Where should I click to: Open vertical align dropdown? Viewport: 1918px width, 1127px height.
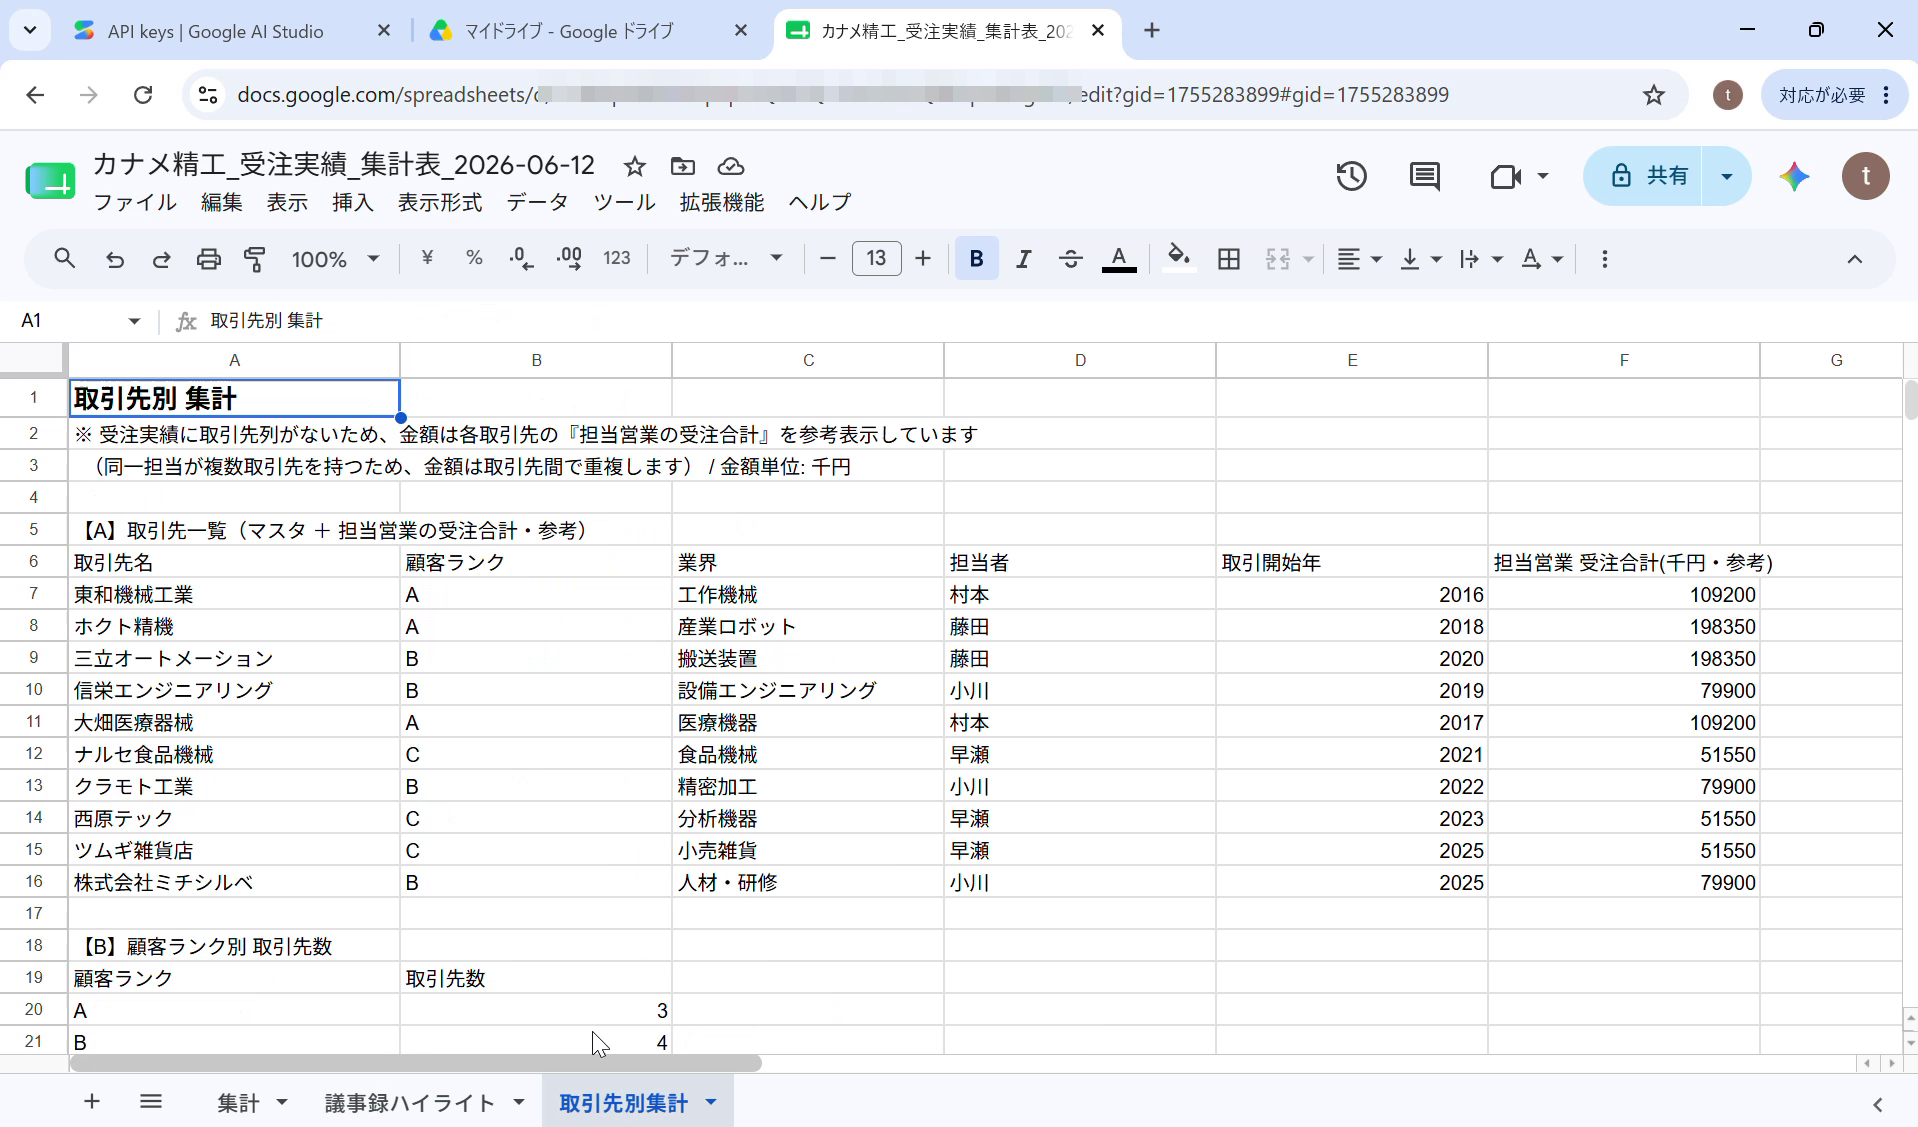coord(1421,259)
